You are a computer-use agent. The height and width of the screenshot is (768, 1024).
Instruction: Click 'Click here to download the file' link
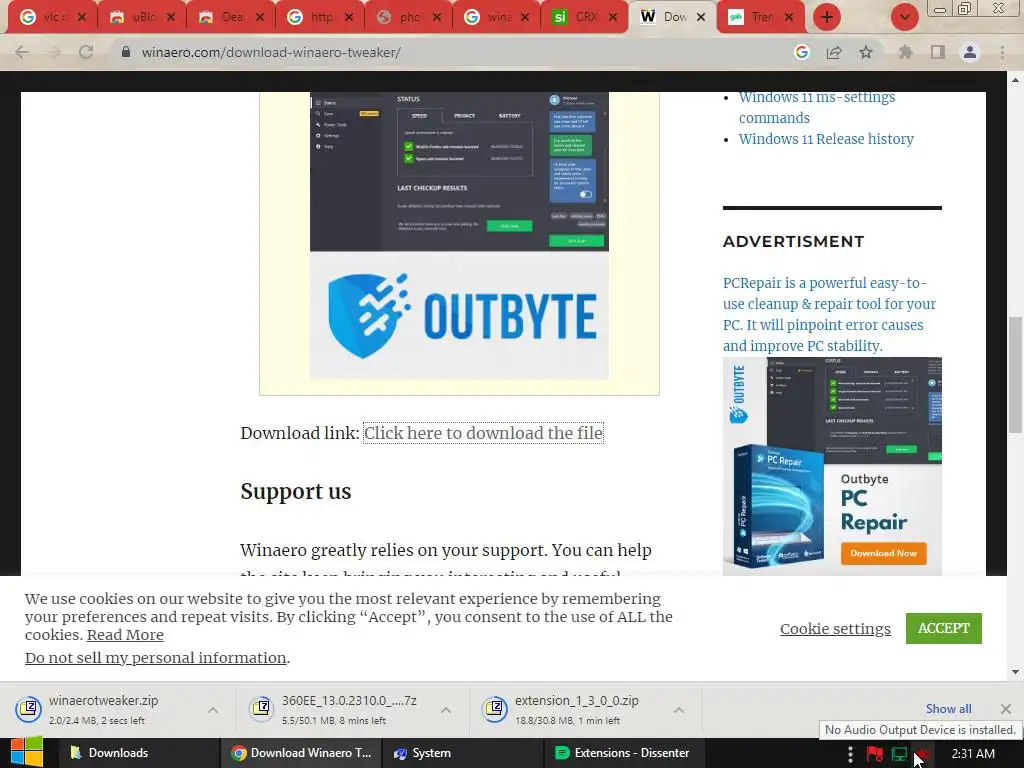(x=483, y=433)
